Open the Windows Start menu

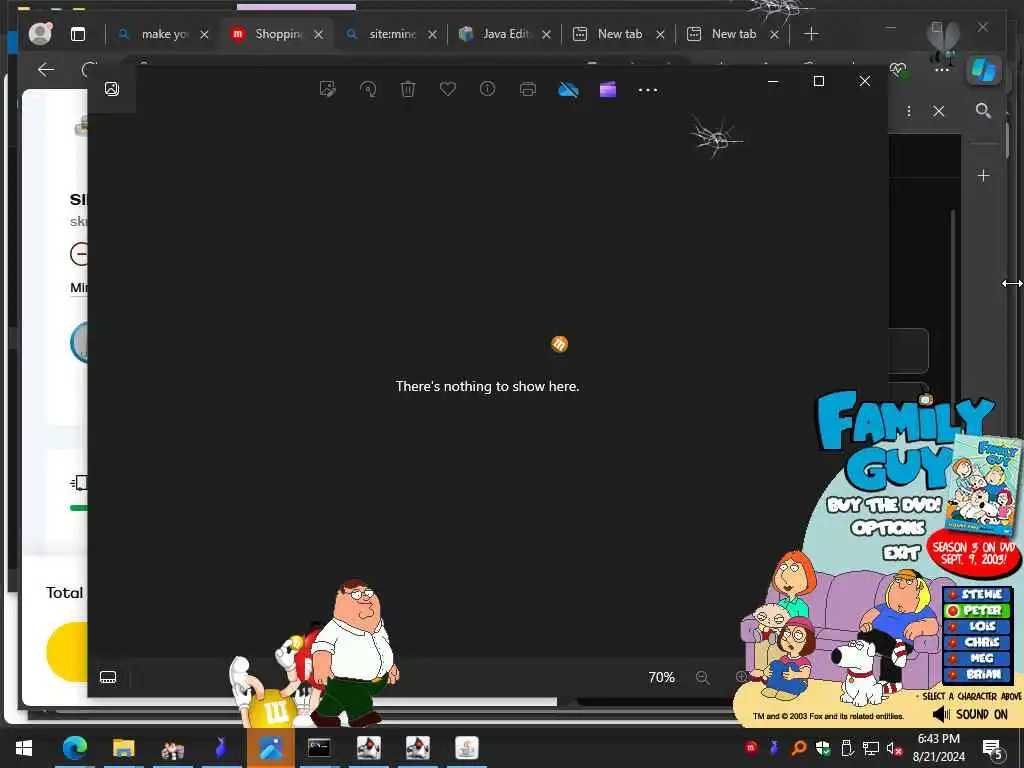24,748
